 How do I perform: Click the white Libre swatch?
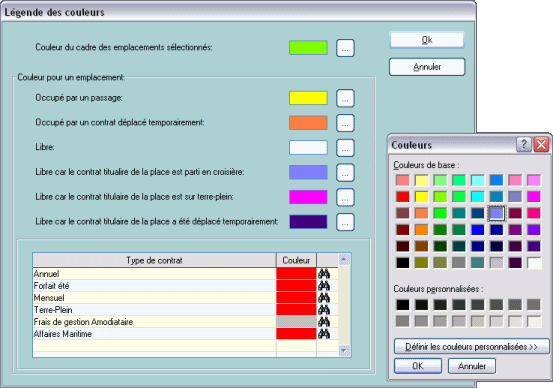click(x=308, y=148)
